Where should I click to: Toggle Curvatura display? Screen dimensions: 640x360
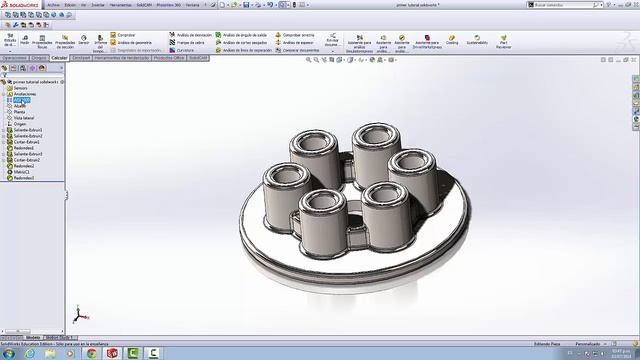(182, 50)
